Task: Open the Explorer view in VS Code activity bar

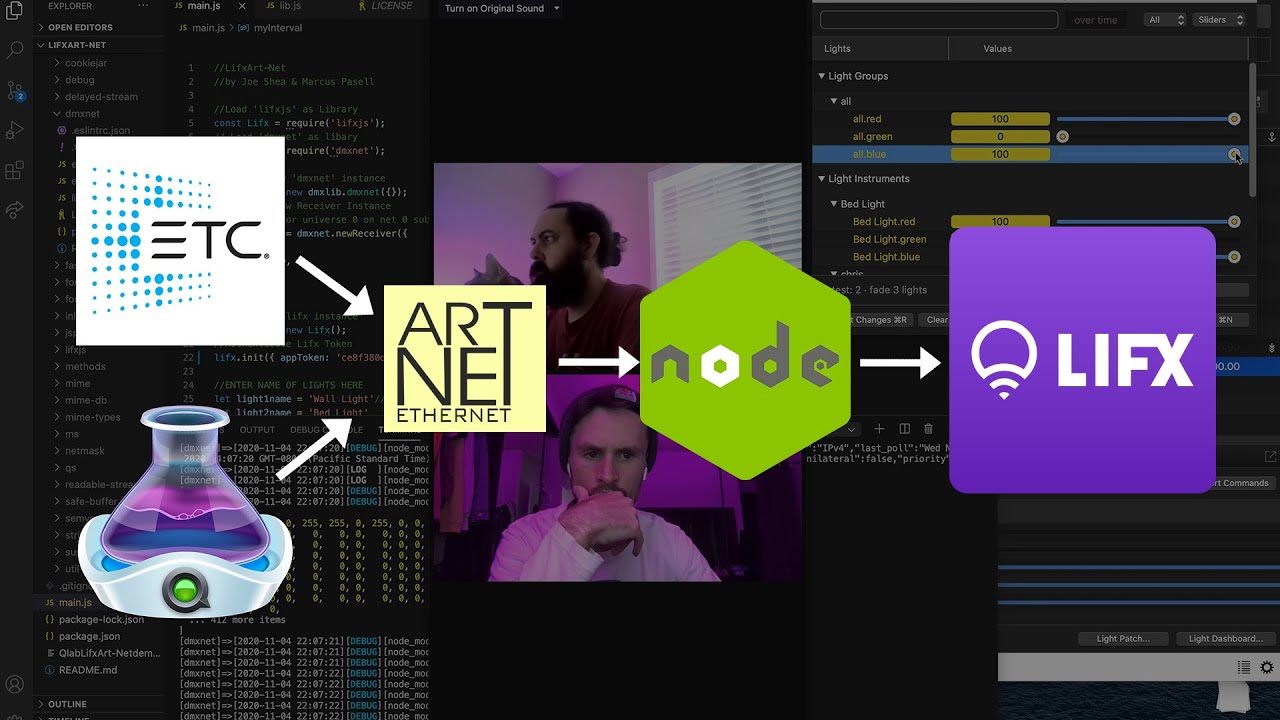Action: point(15,10)
